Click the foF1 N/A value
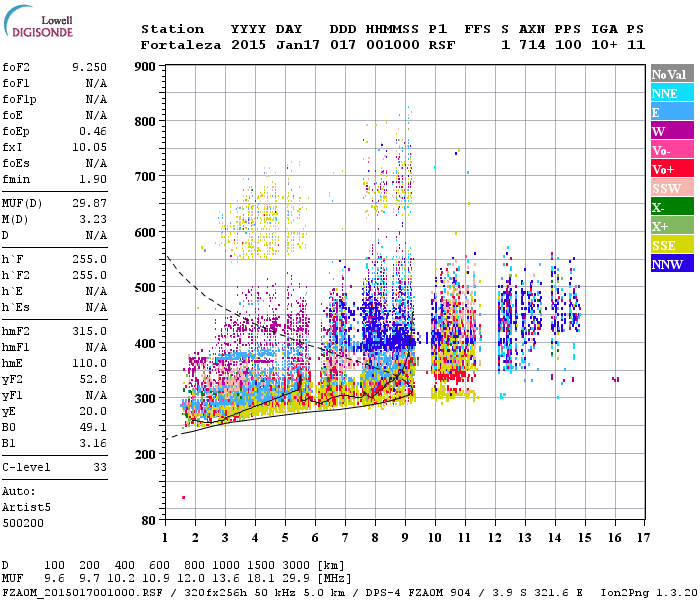 96,83
